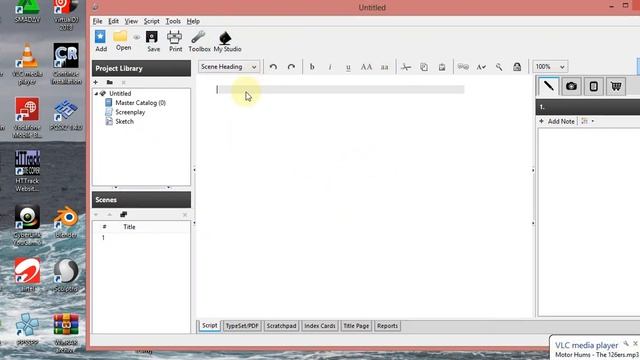Viewport: 640px width, 360px height.
Task: Delete item in Project Library toolbar
Action: (124, 82)
